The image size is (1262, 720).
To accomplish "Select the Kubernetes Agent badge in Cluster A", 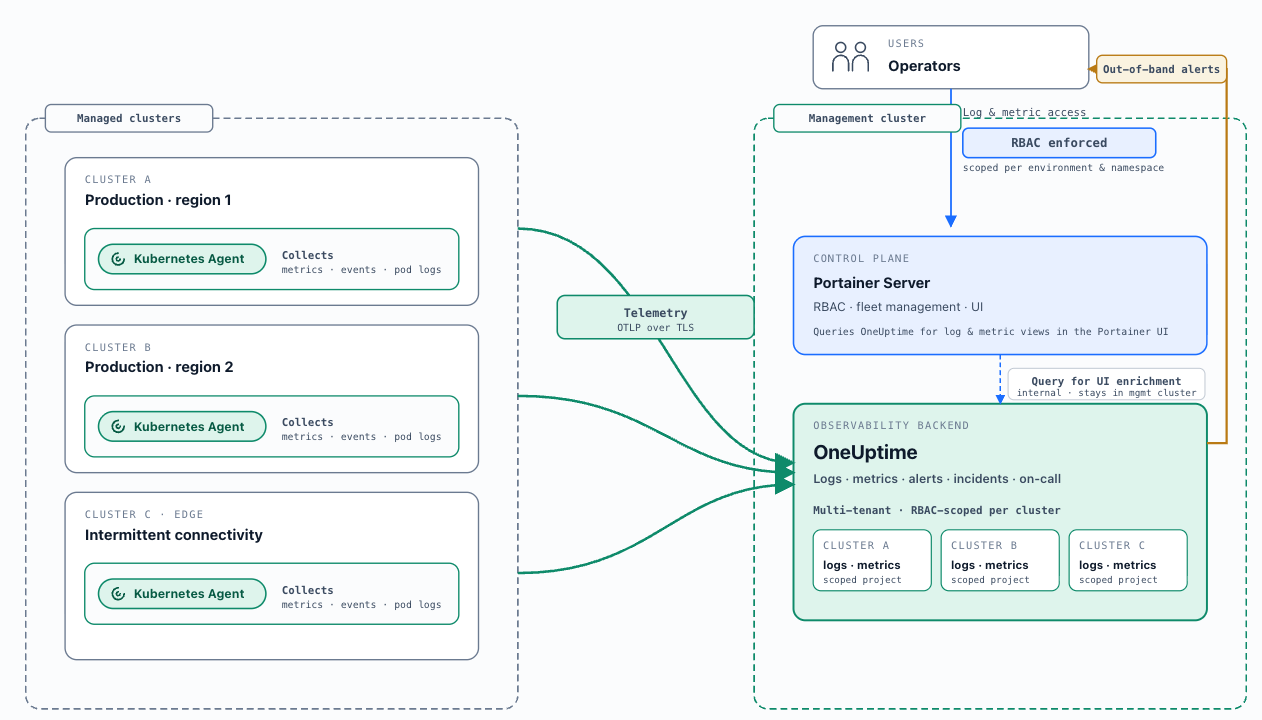I will click(x=183, y=259).
